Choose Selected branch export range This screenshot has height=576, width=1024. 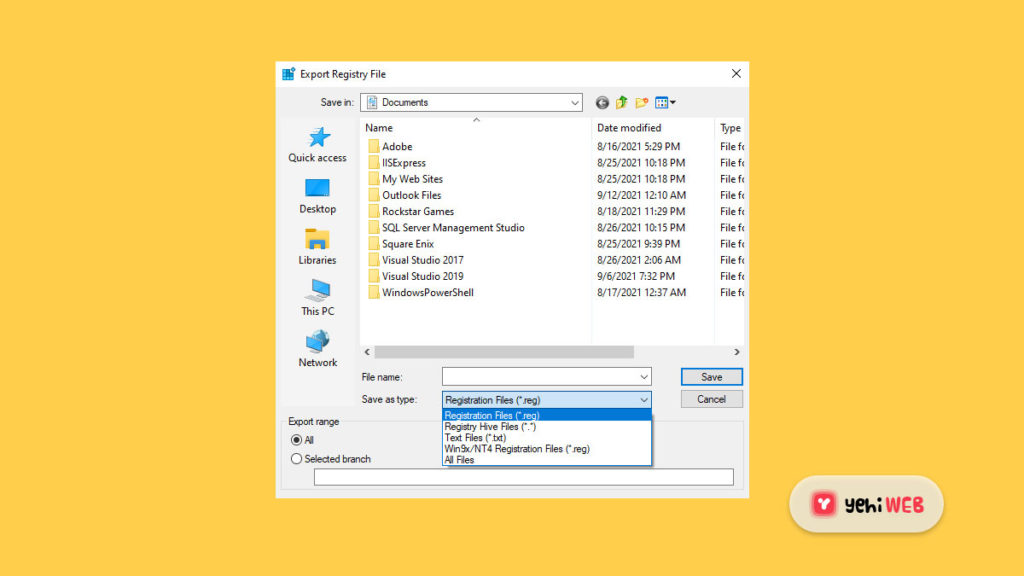pyautogui.click(x=297, y=459)
